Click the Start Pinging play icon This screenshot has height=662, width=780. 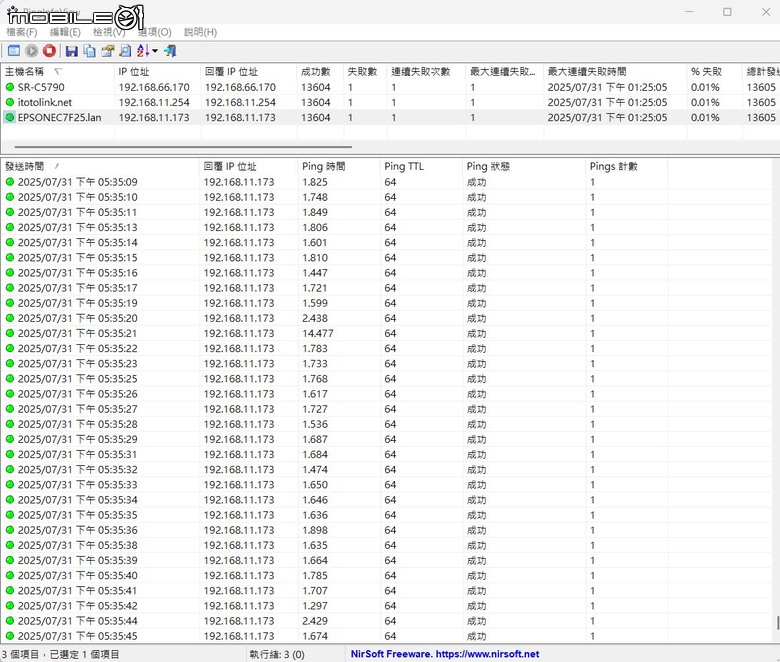point(31,51)
